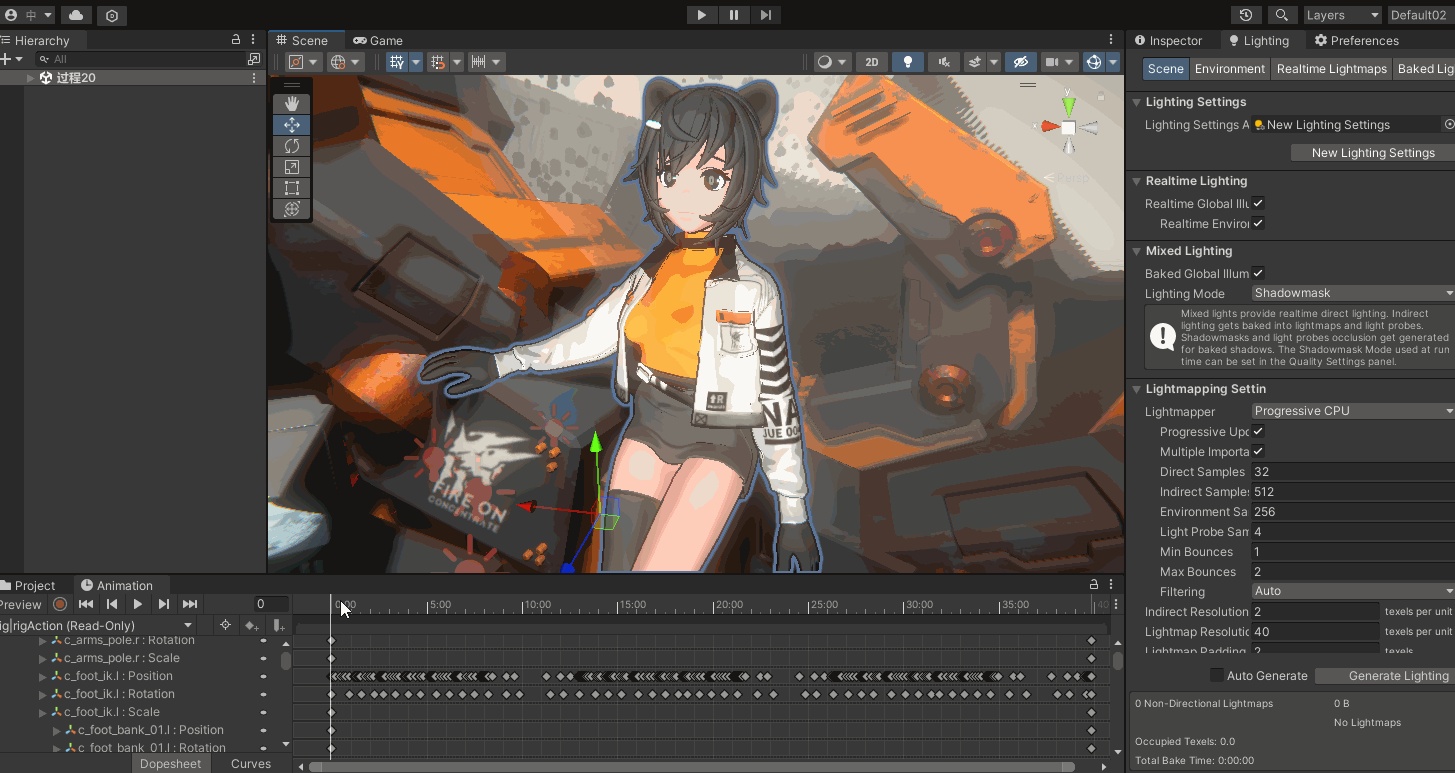Select the combined Transform tool
The width and height of the screenshot is (1455, 773).
(x=292, y=209)
